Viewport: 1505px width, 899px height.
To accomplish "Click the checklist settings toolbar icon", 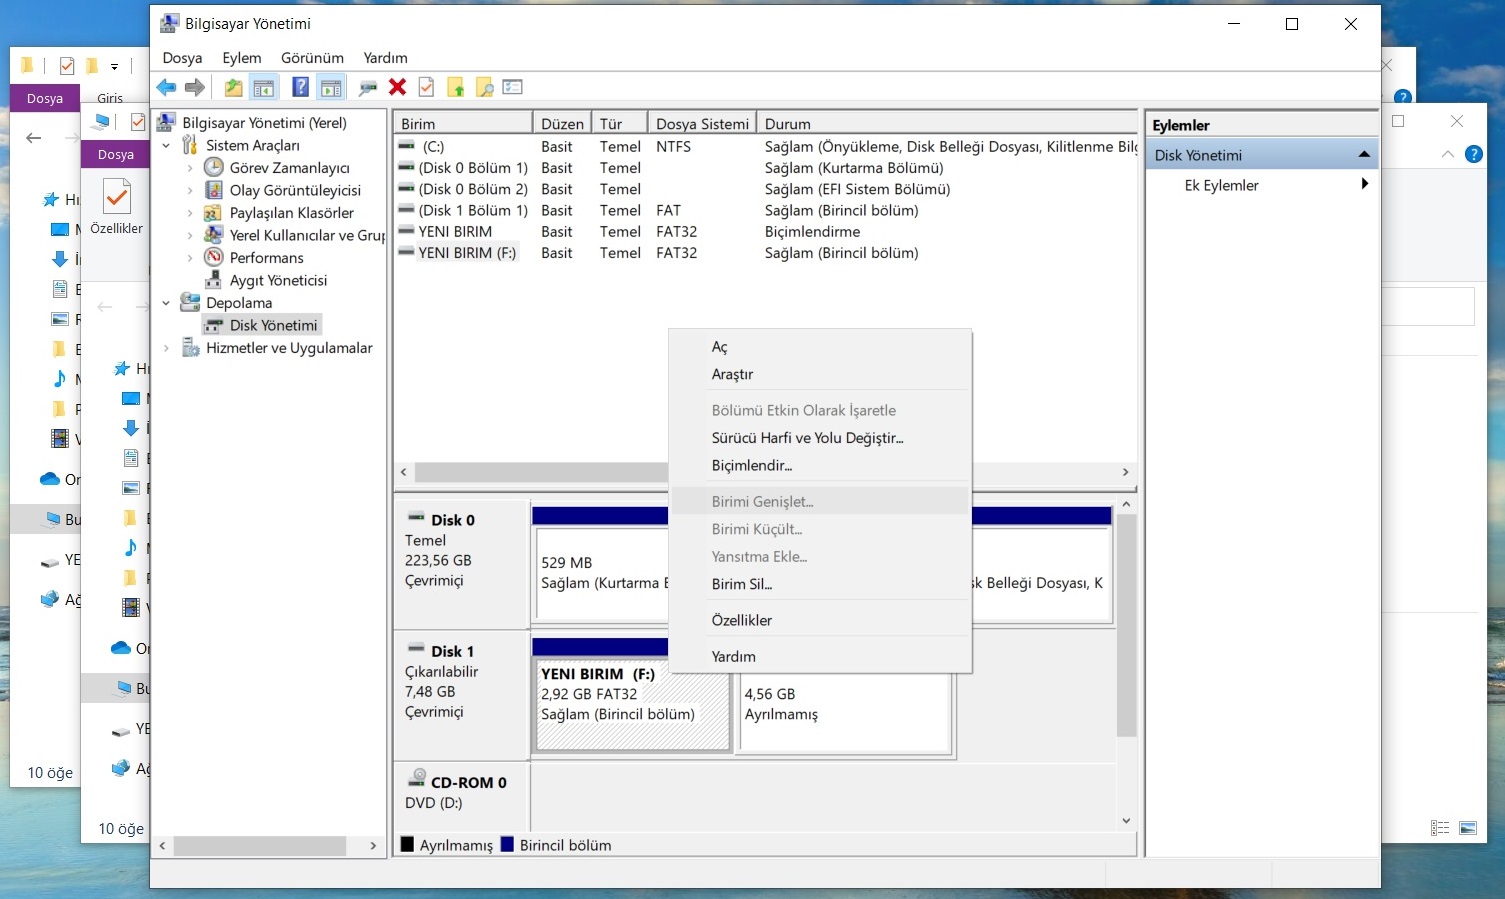I will point(513,88).
